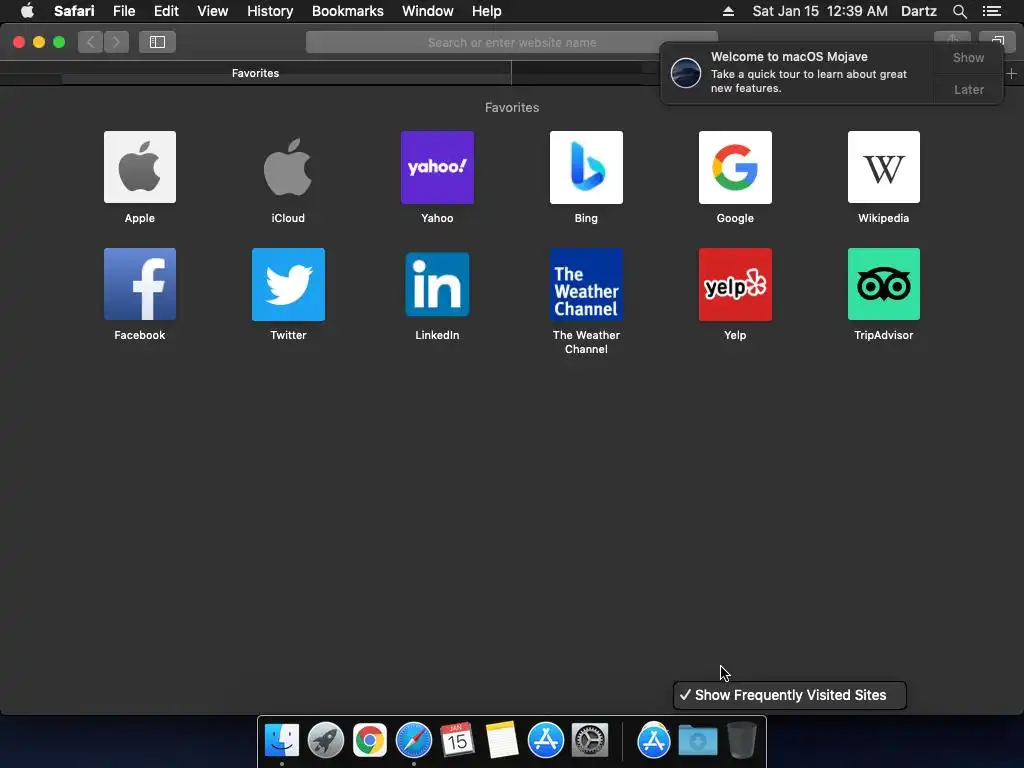Click the date and time clock

pyautogui.click(x=820, y=11)
